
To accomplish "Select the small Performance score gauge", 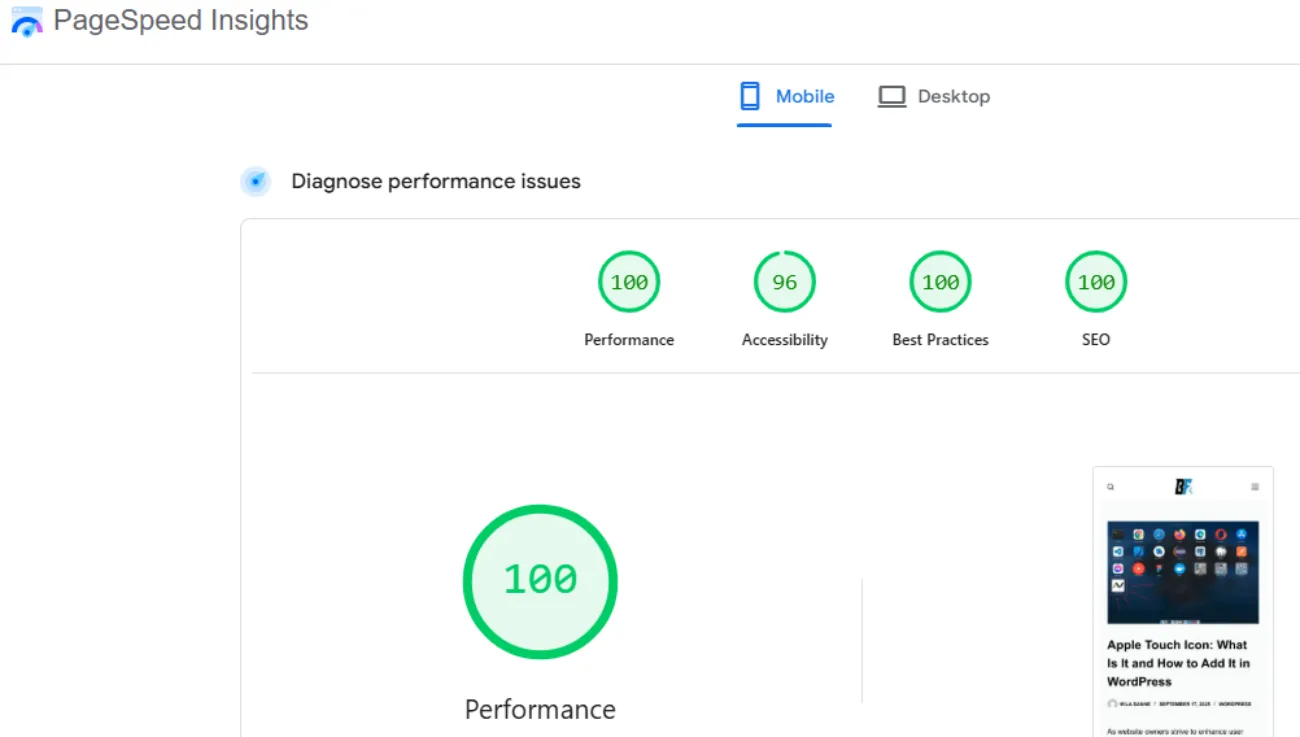I will [629, 282].
